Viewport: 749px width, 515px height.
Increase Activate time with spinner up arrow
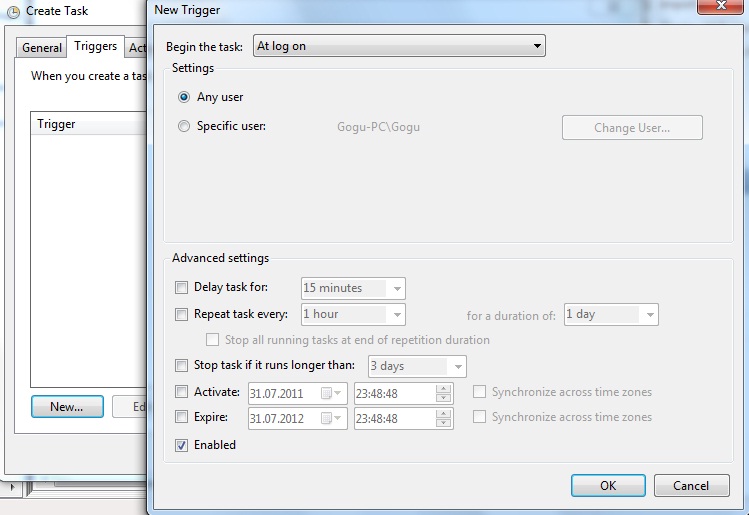pos(444,389)
